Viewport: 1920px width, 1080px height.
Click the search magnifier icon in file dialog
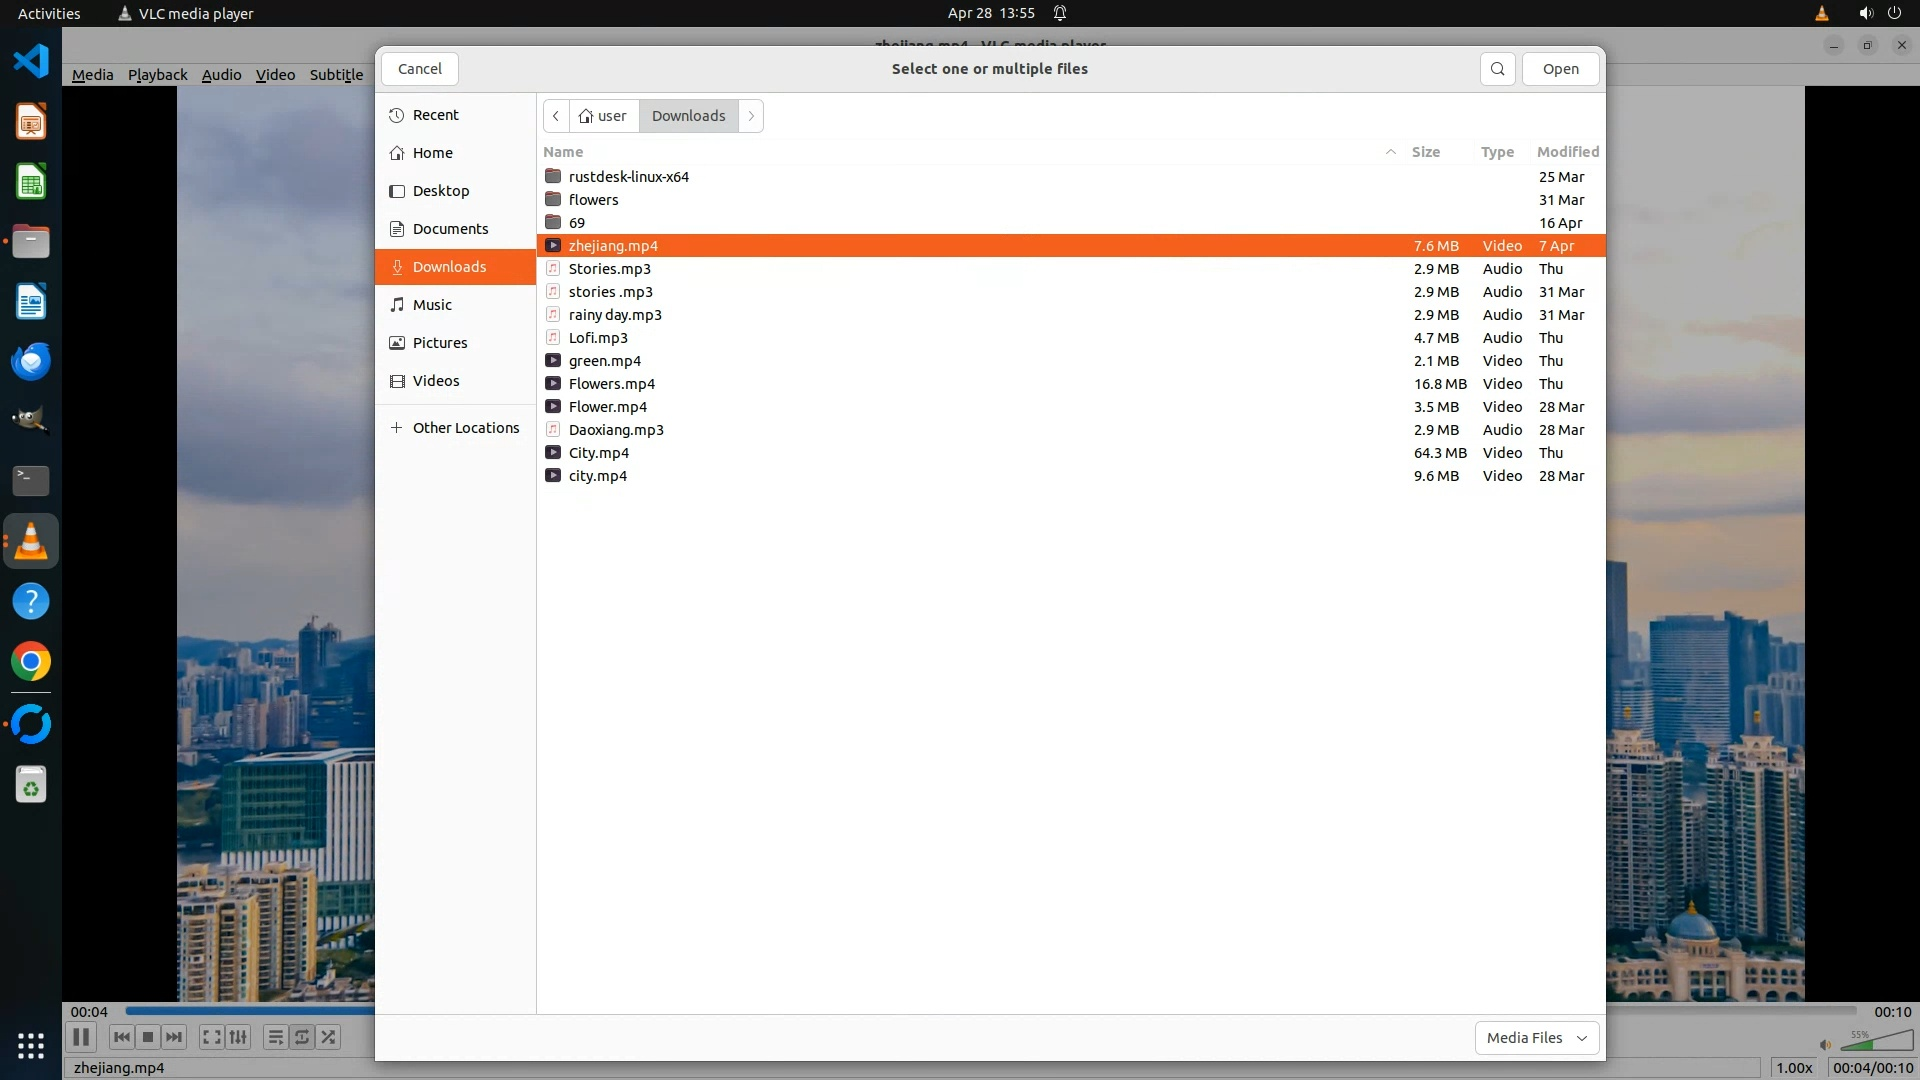click(1497, 69)
